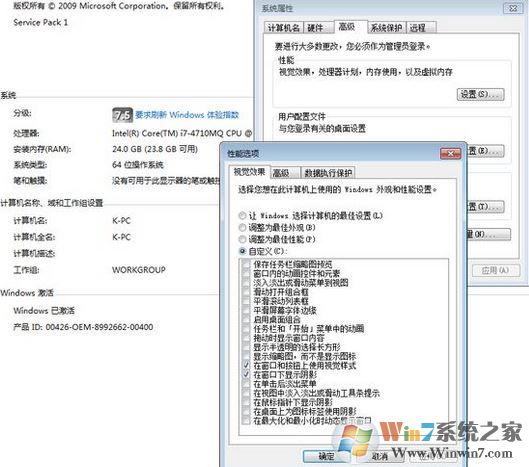Switch to 视觉效果 tab in 性能选项
This screenshot has height=467, width=529.
[x=249, y=172]
